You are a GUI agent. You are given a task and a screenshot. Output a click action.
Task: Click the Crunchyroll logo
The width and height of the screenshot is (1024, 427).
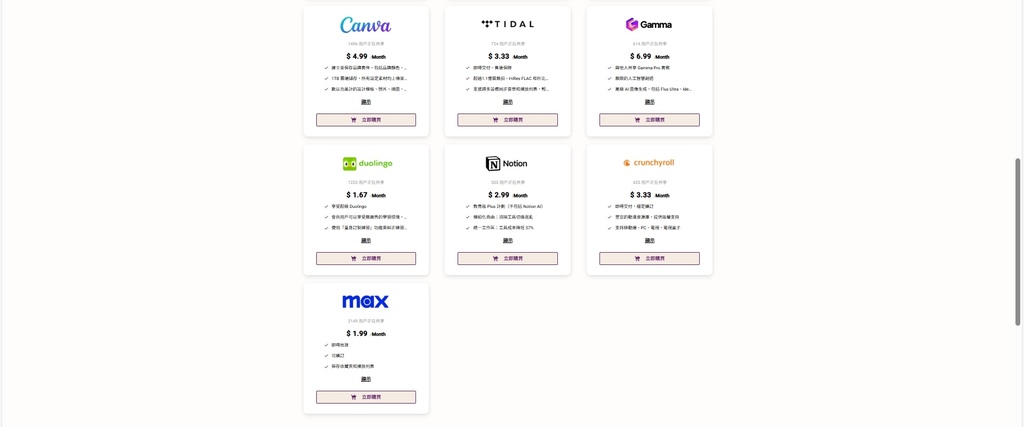click(649, 163)
